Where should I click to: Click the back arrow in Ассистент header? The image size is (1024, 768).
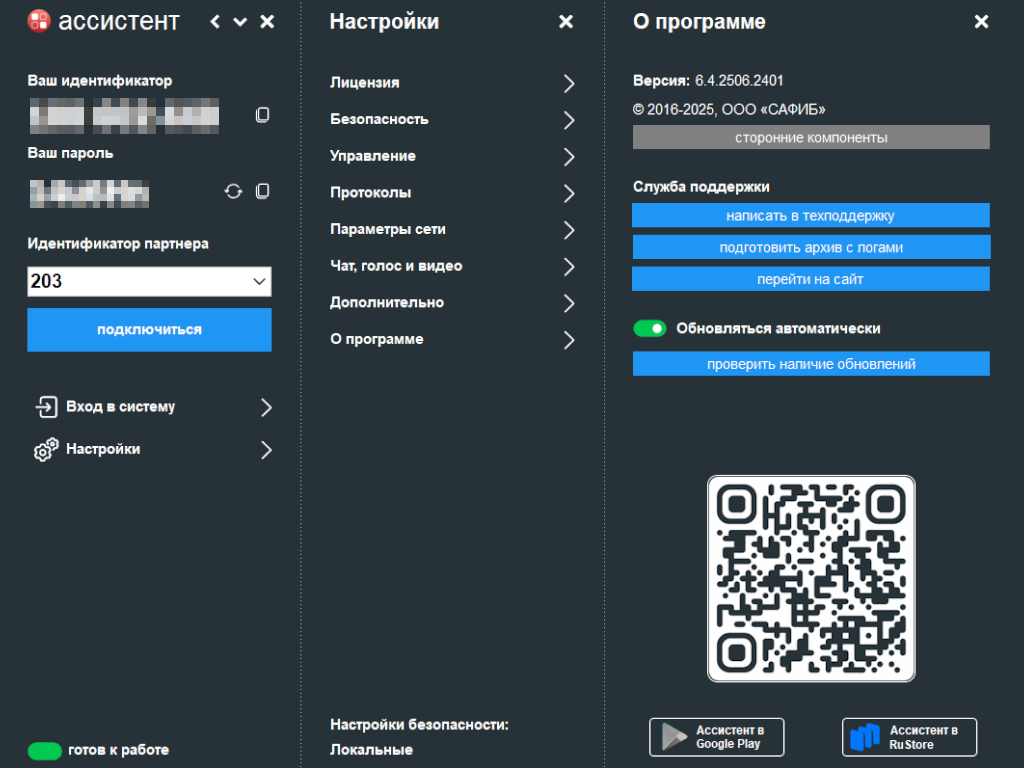point(215,22)
